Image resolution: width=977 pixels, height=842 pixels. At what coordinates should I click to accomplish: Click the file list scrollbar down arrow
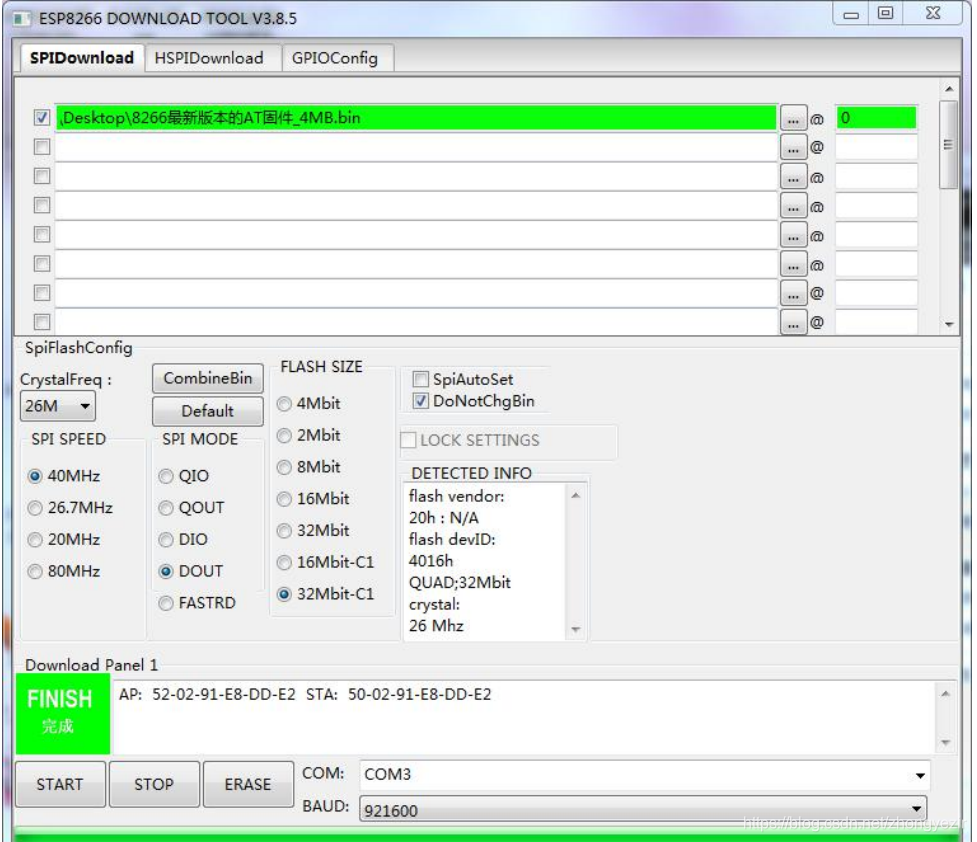point(949,324)
